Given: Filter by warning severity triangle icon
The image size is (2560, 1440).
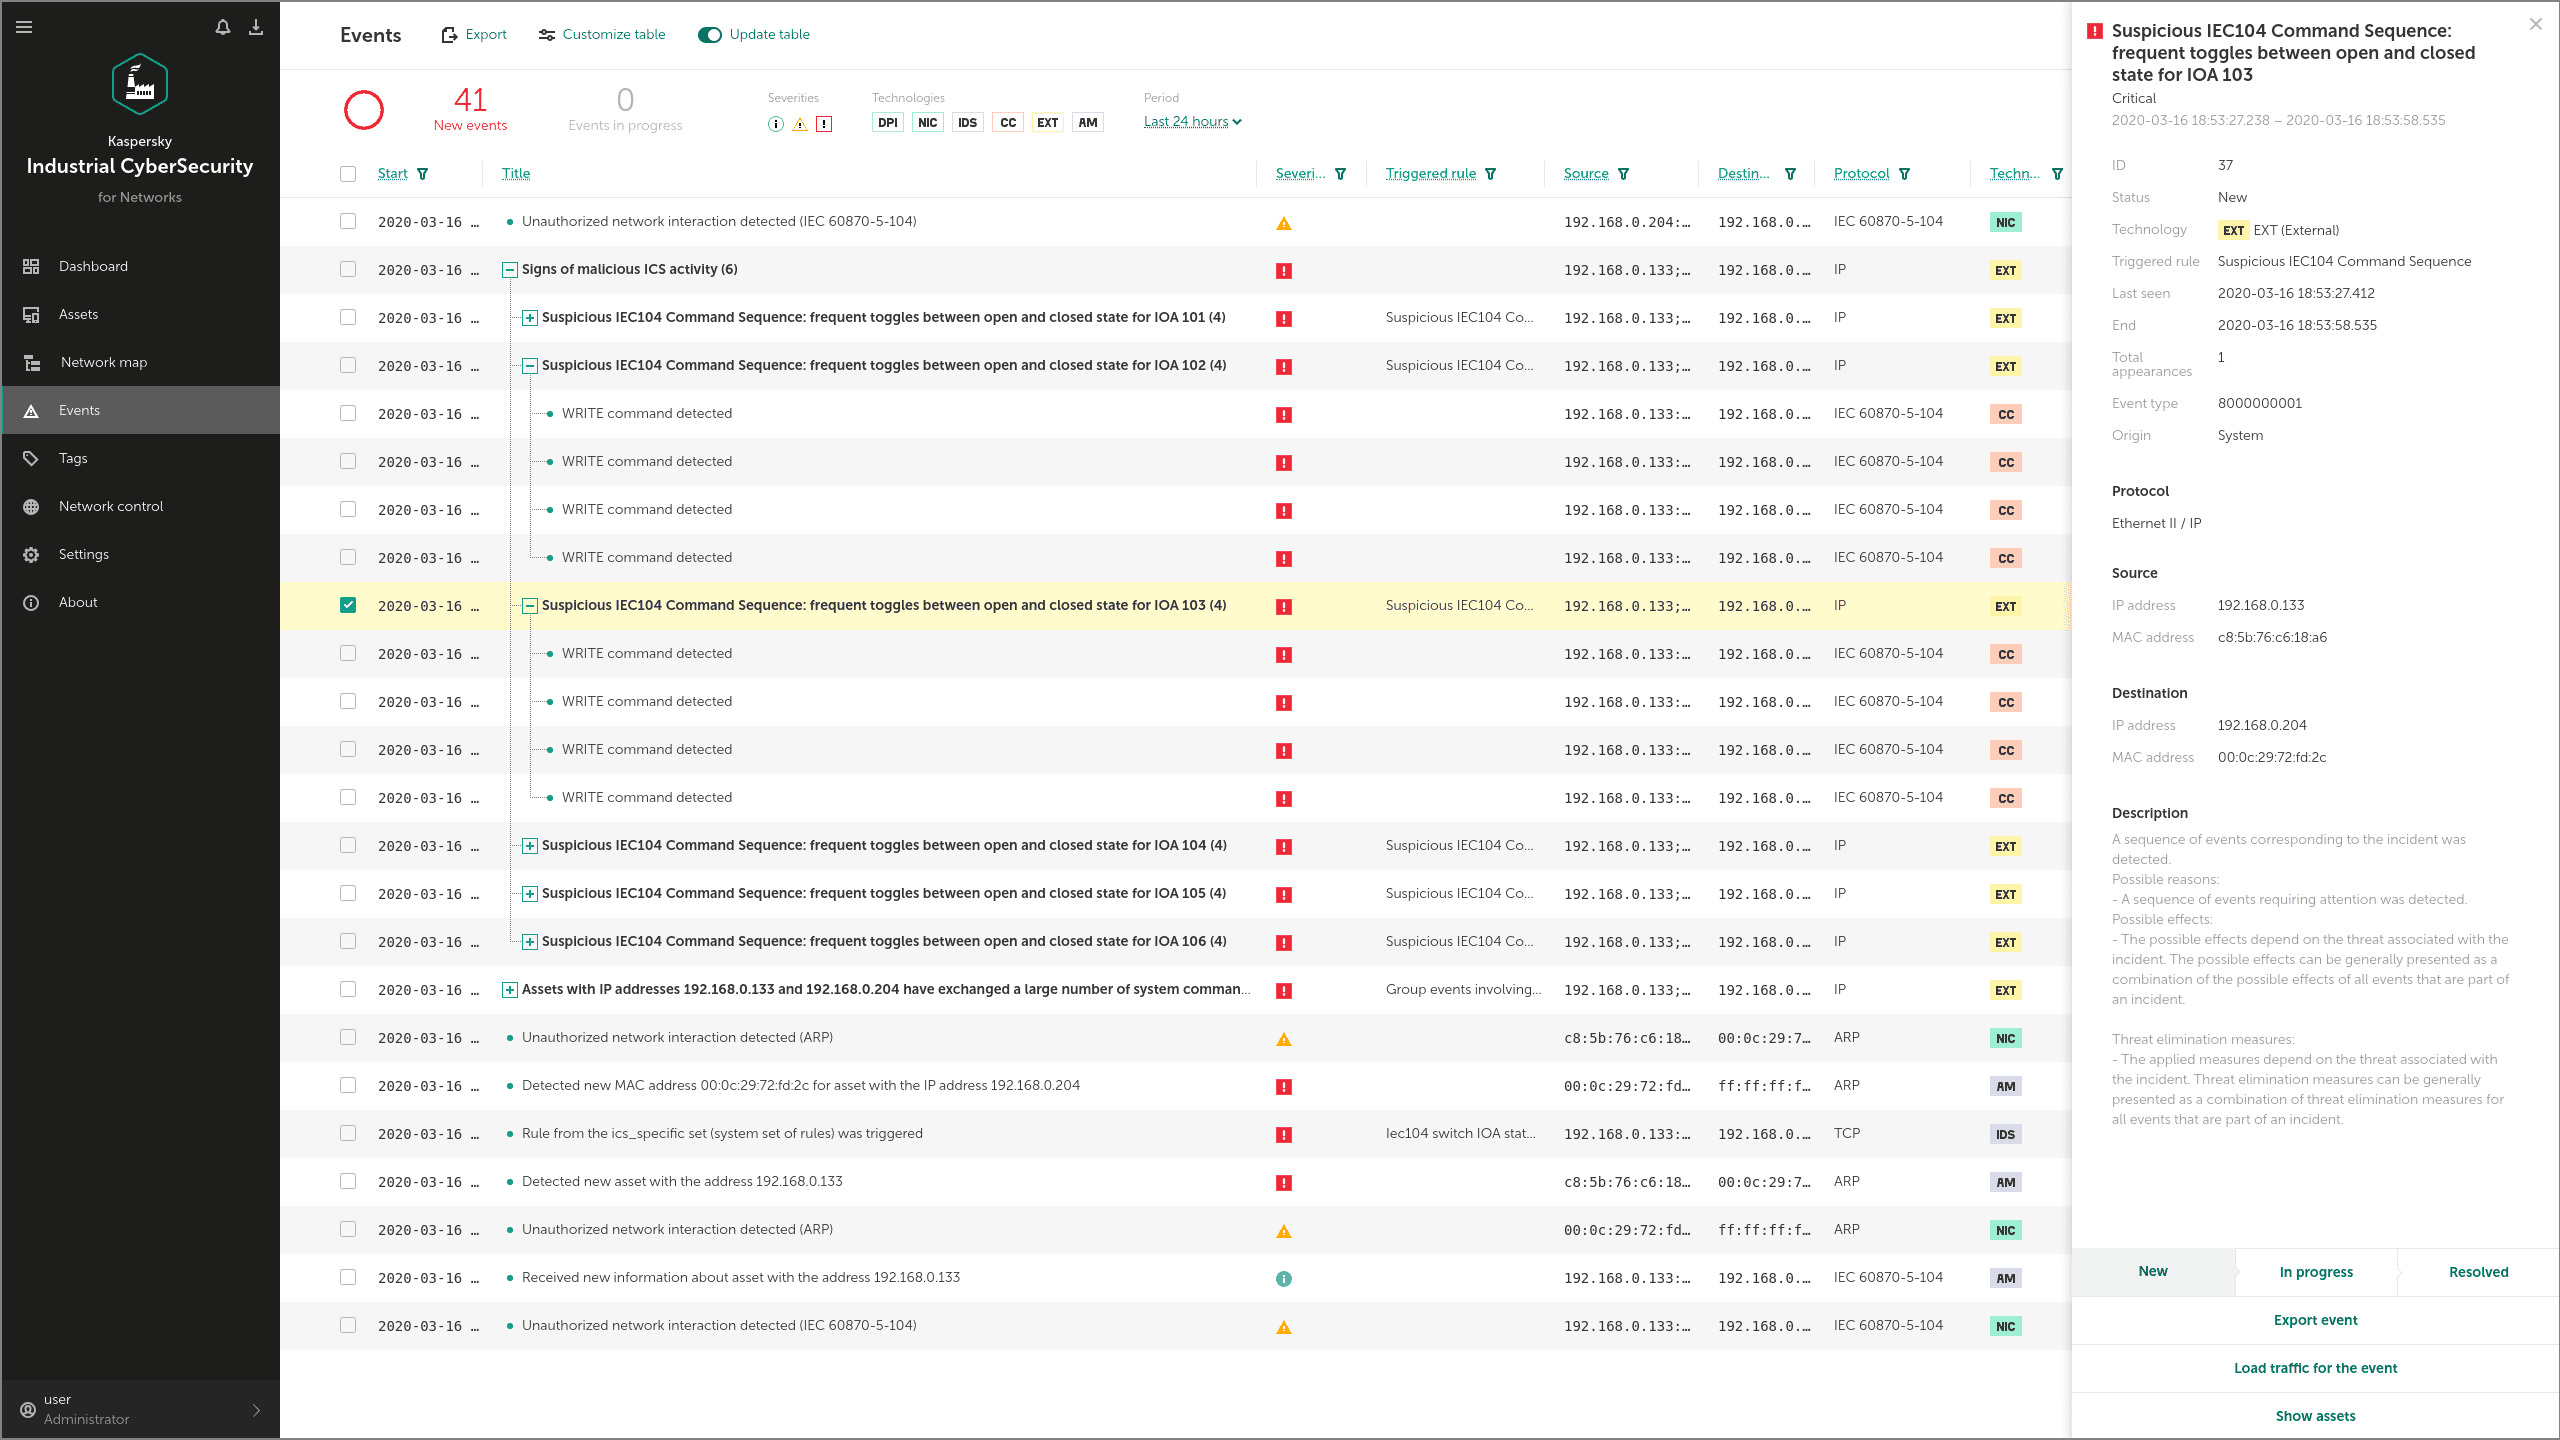Looking at the screenshot, I should [800, 124].
